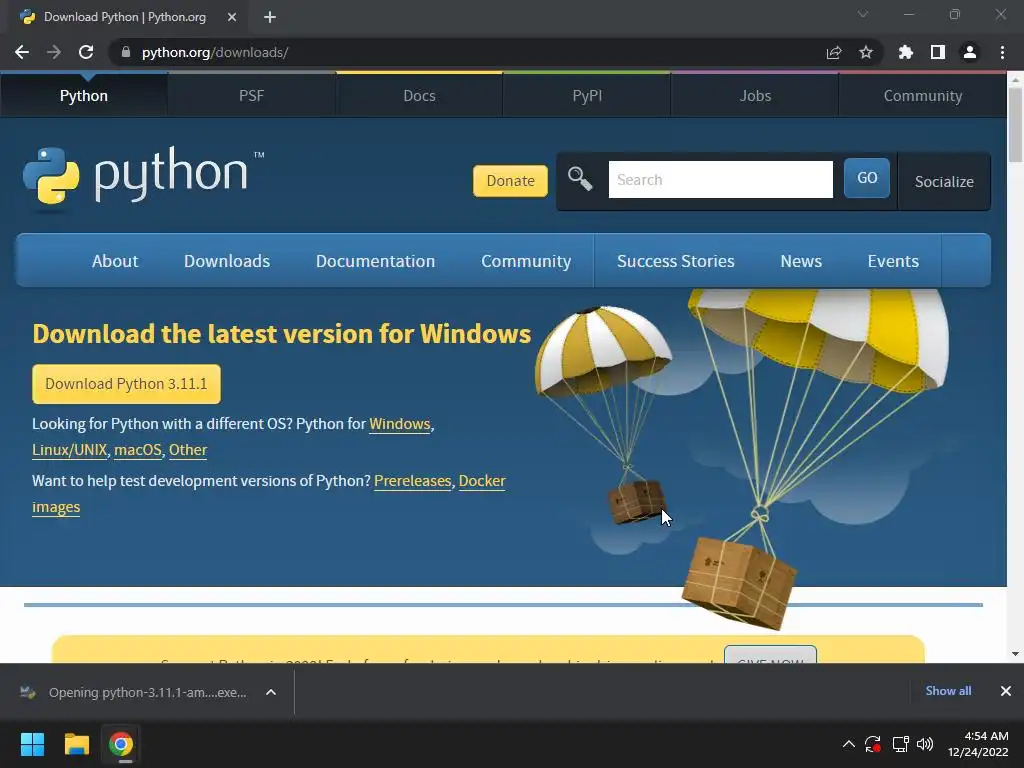Viewport: 1024px width, 768px height.
Task: Click the search magnifier icon
Action: coord(580,178)
